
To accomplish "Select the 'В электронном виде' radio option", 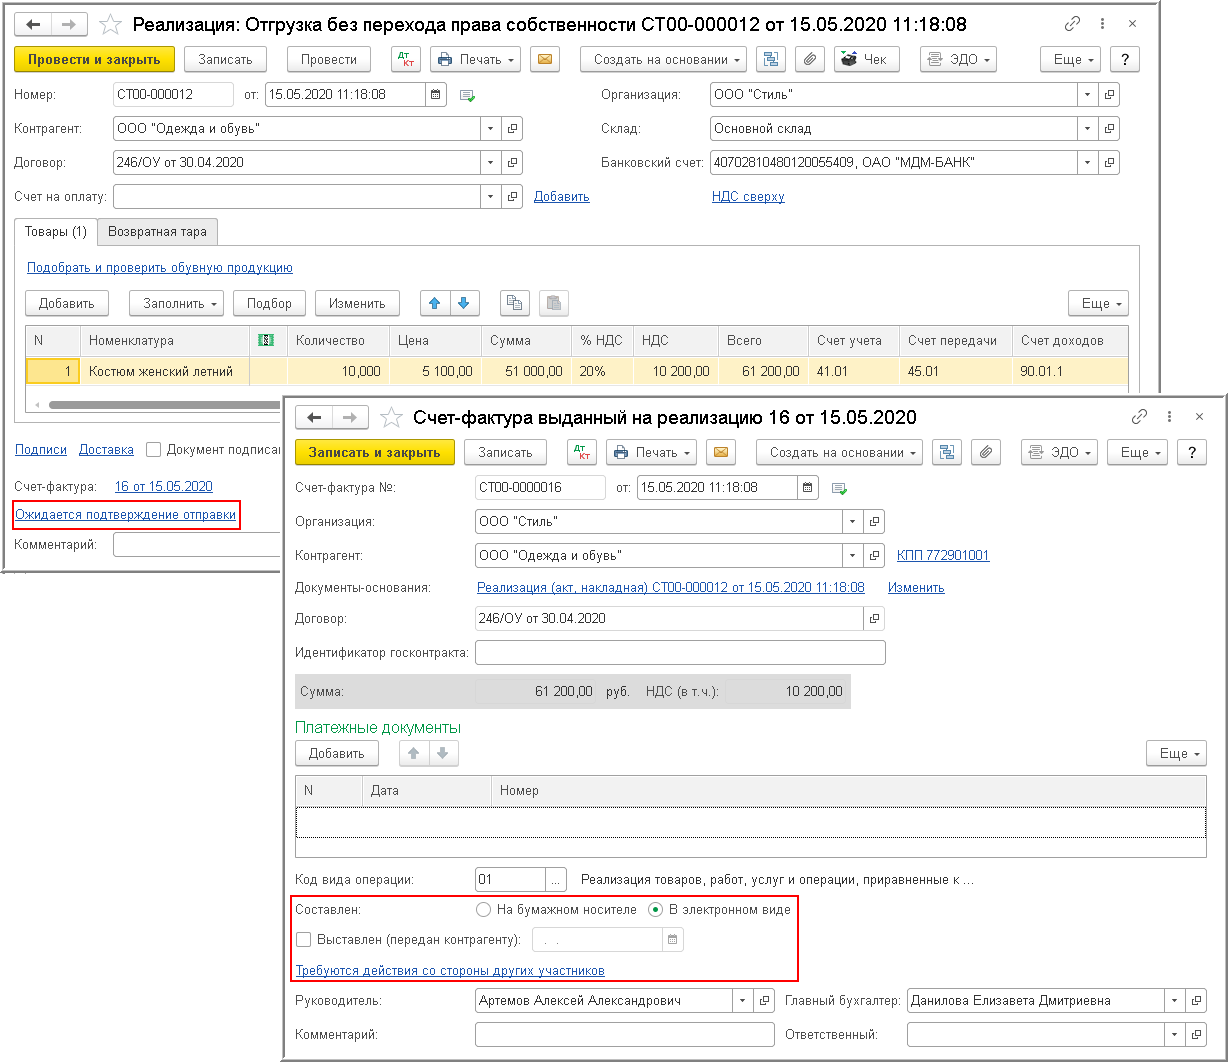I will 656,910.
